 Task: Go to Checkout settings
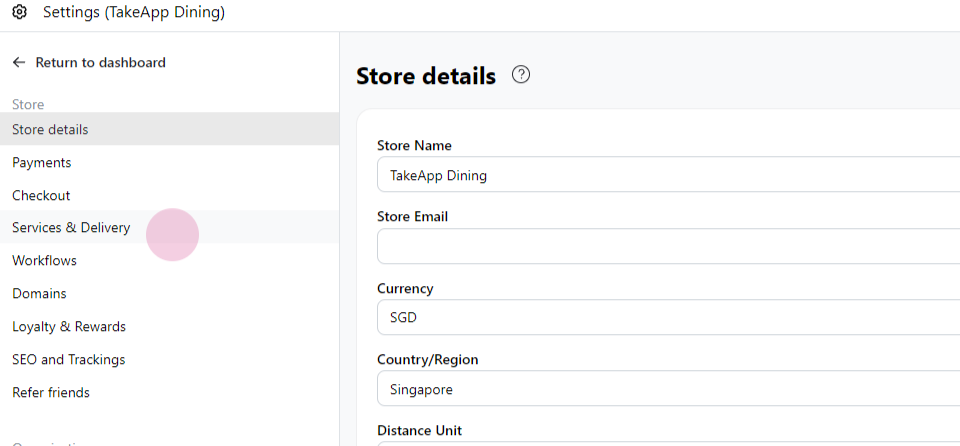[x=170, y=195]
